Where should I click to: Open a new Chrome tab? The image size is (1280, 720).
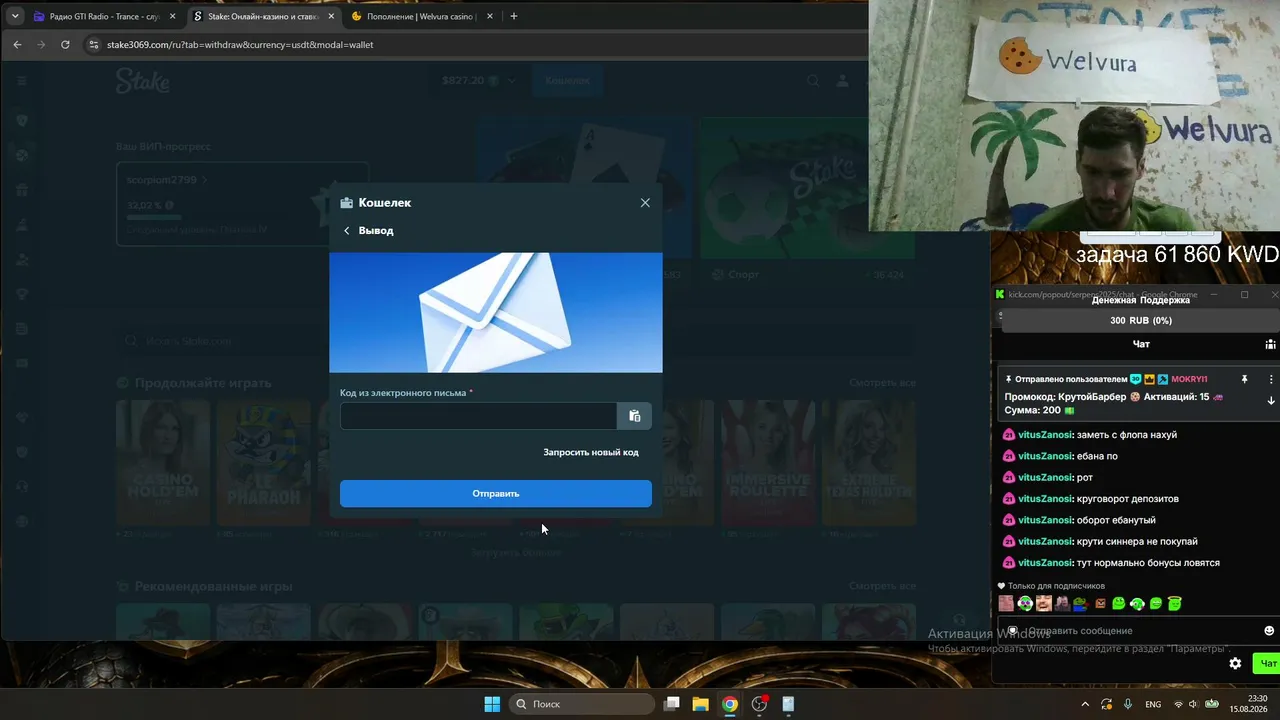pyautogui.click(x=514, y=16)
